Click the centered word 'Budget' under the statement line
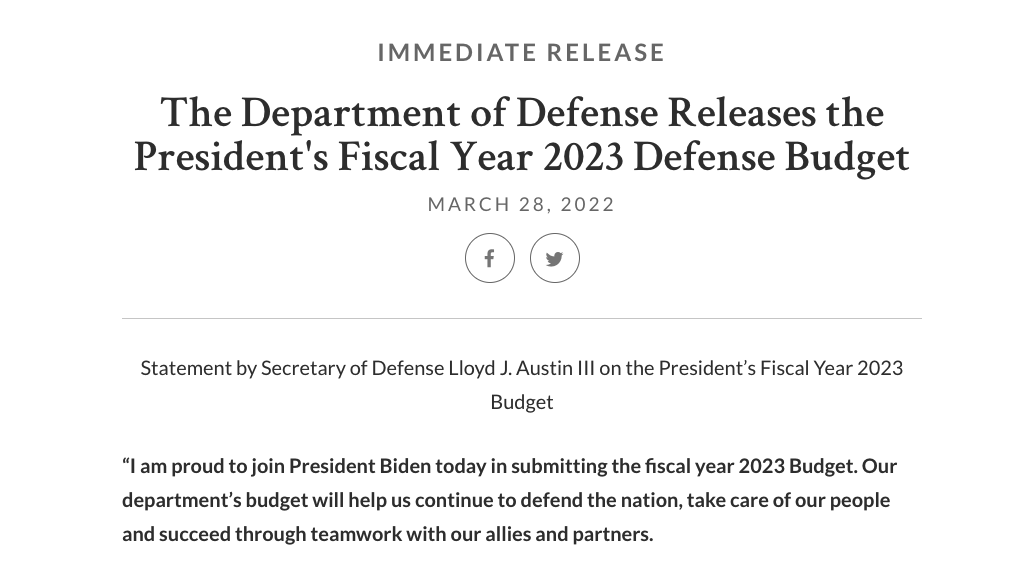The width and height of the screenshot is (1018, 575). (x=521, y=402)
